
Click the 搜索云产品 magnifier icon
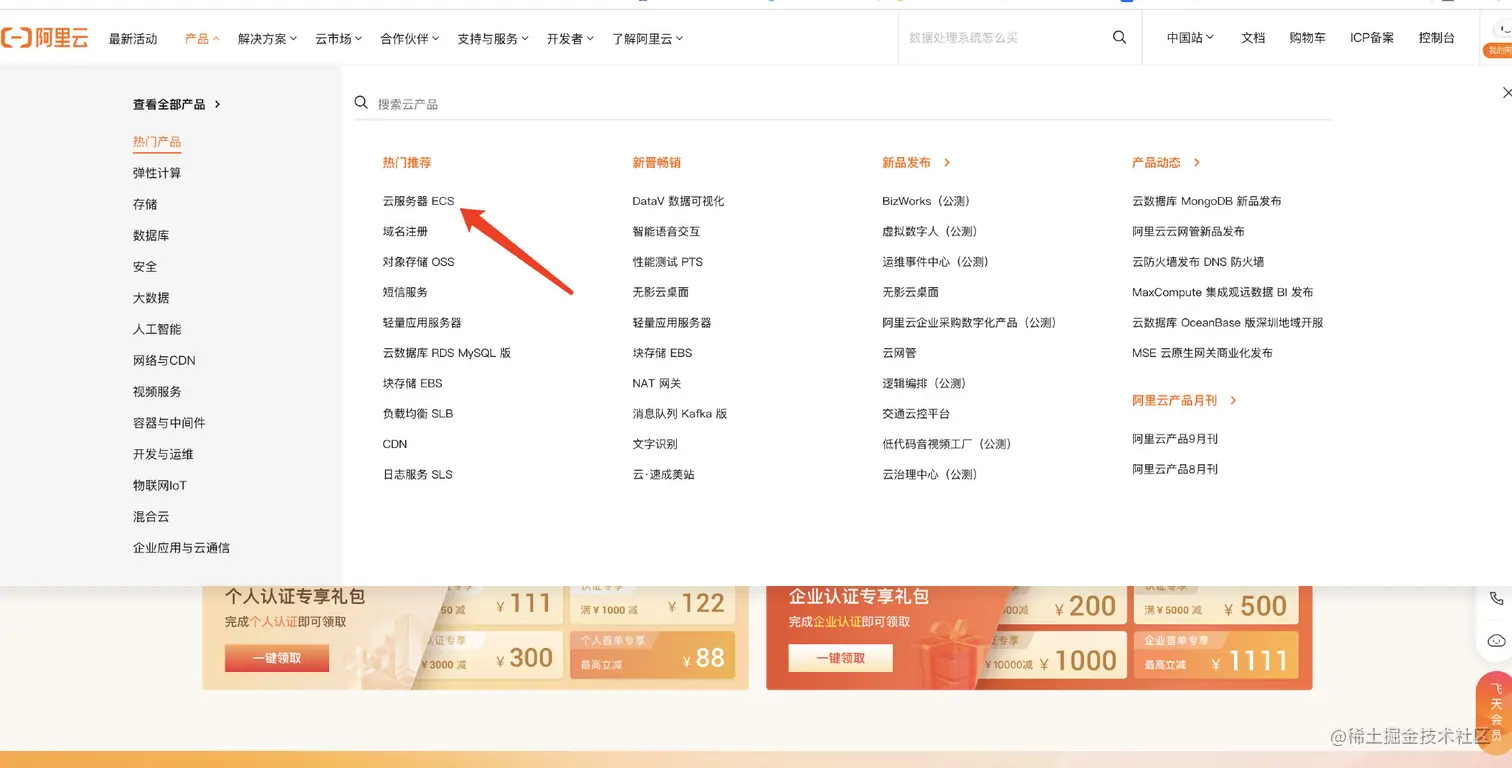(362, 103)
